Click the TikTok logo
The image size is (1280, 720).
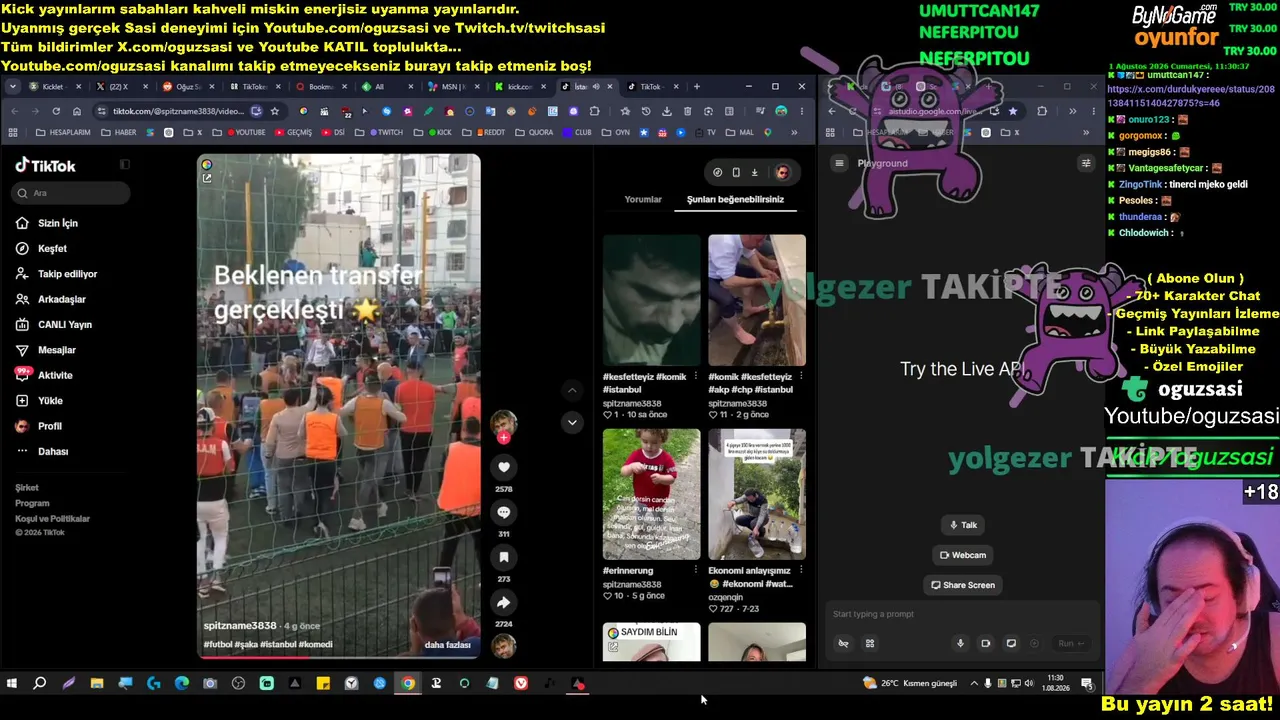pyautogui.click(x=45, y=165)
